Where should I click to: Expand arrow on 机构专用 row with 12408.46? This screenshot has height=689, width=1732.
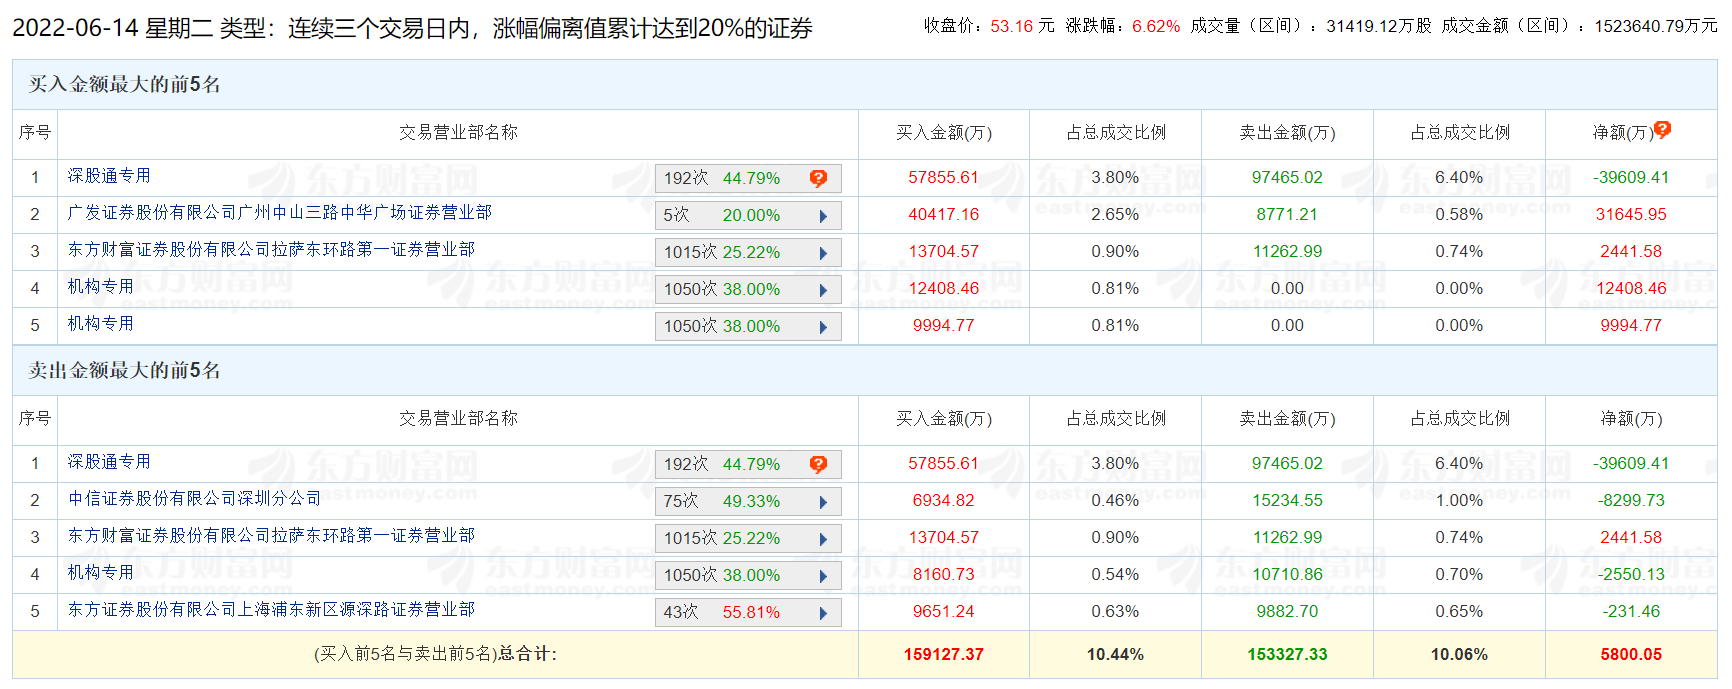coord(823,290)
